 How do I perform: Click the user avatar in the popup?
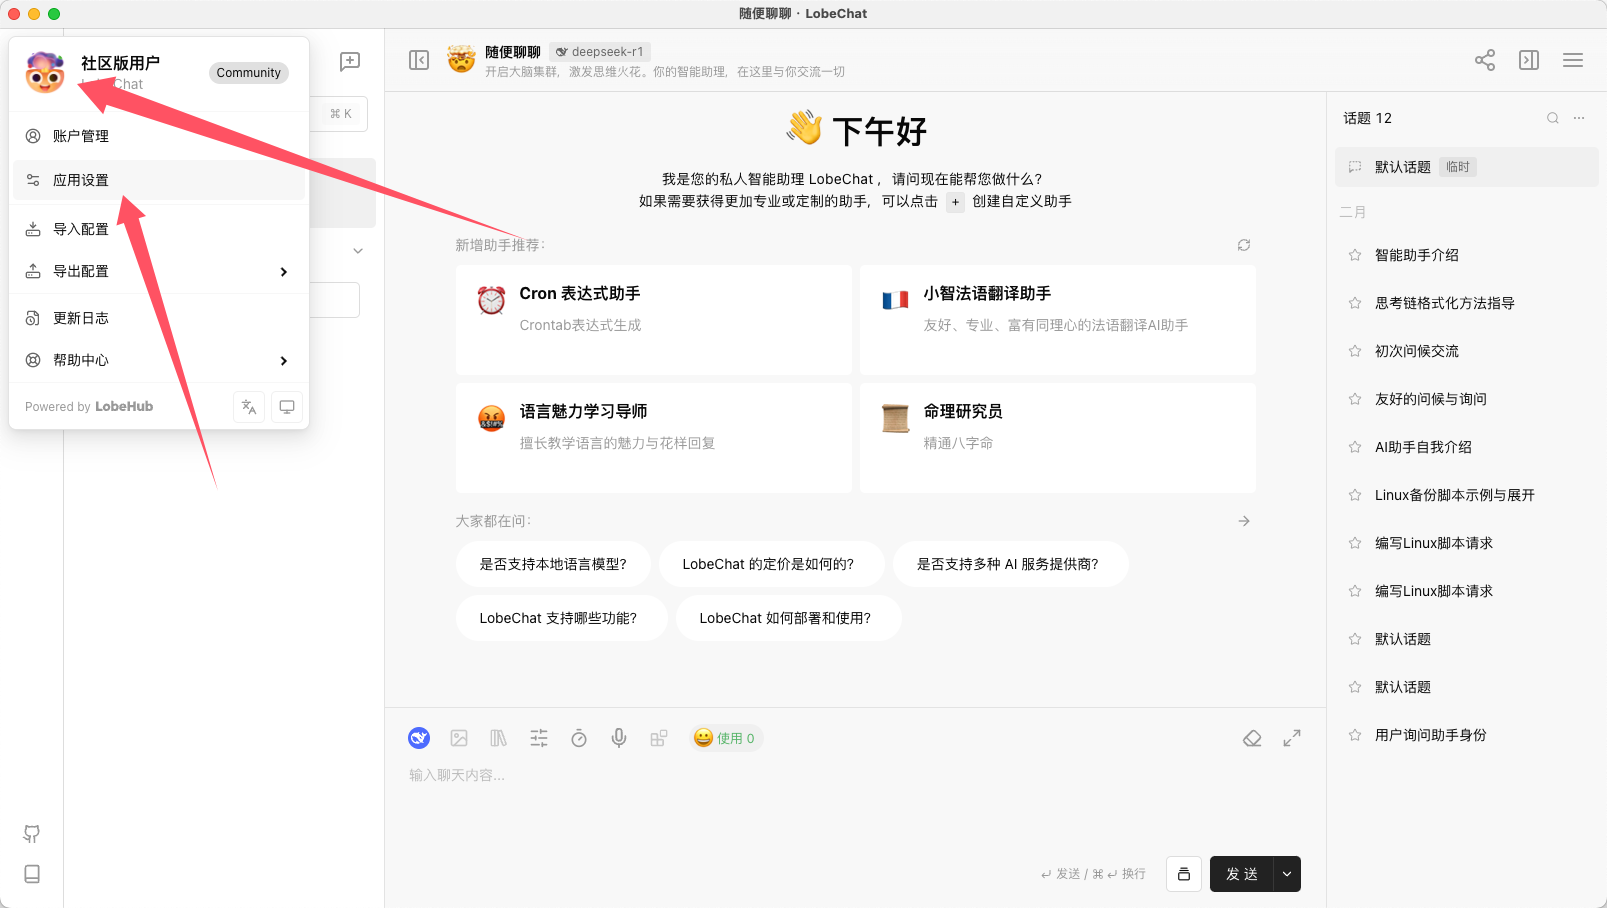45,72
